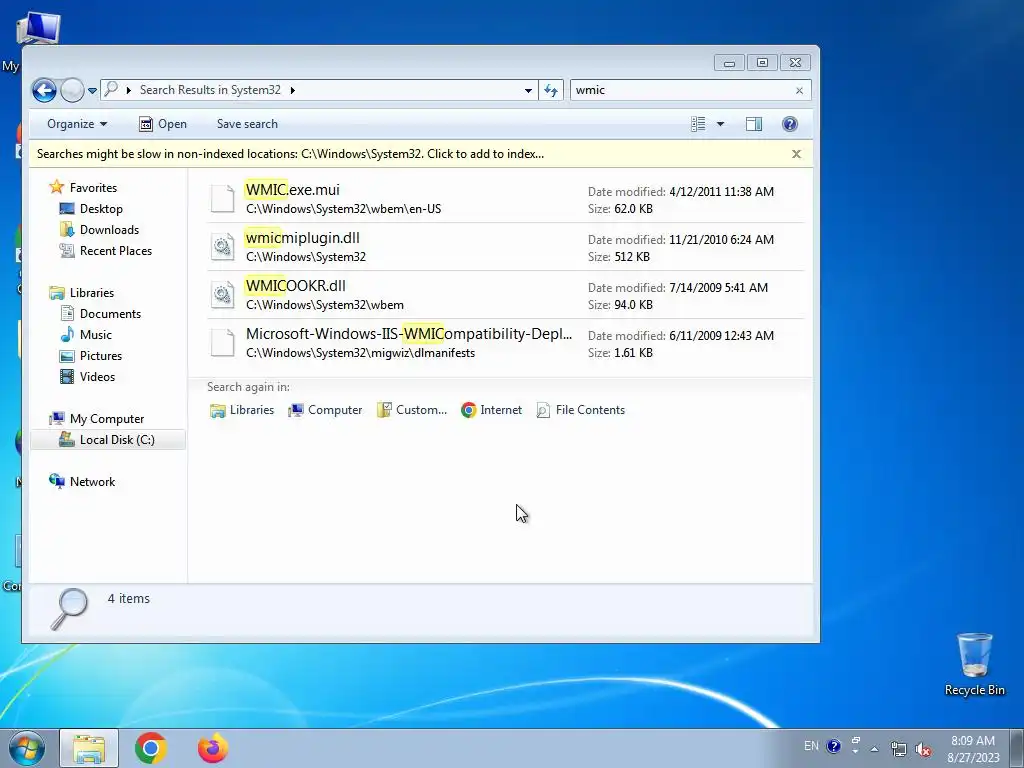Open the EN language indicator

click(811, 746)
